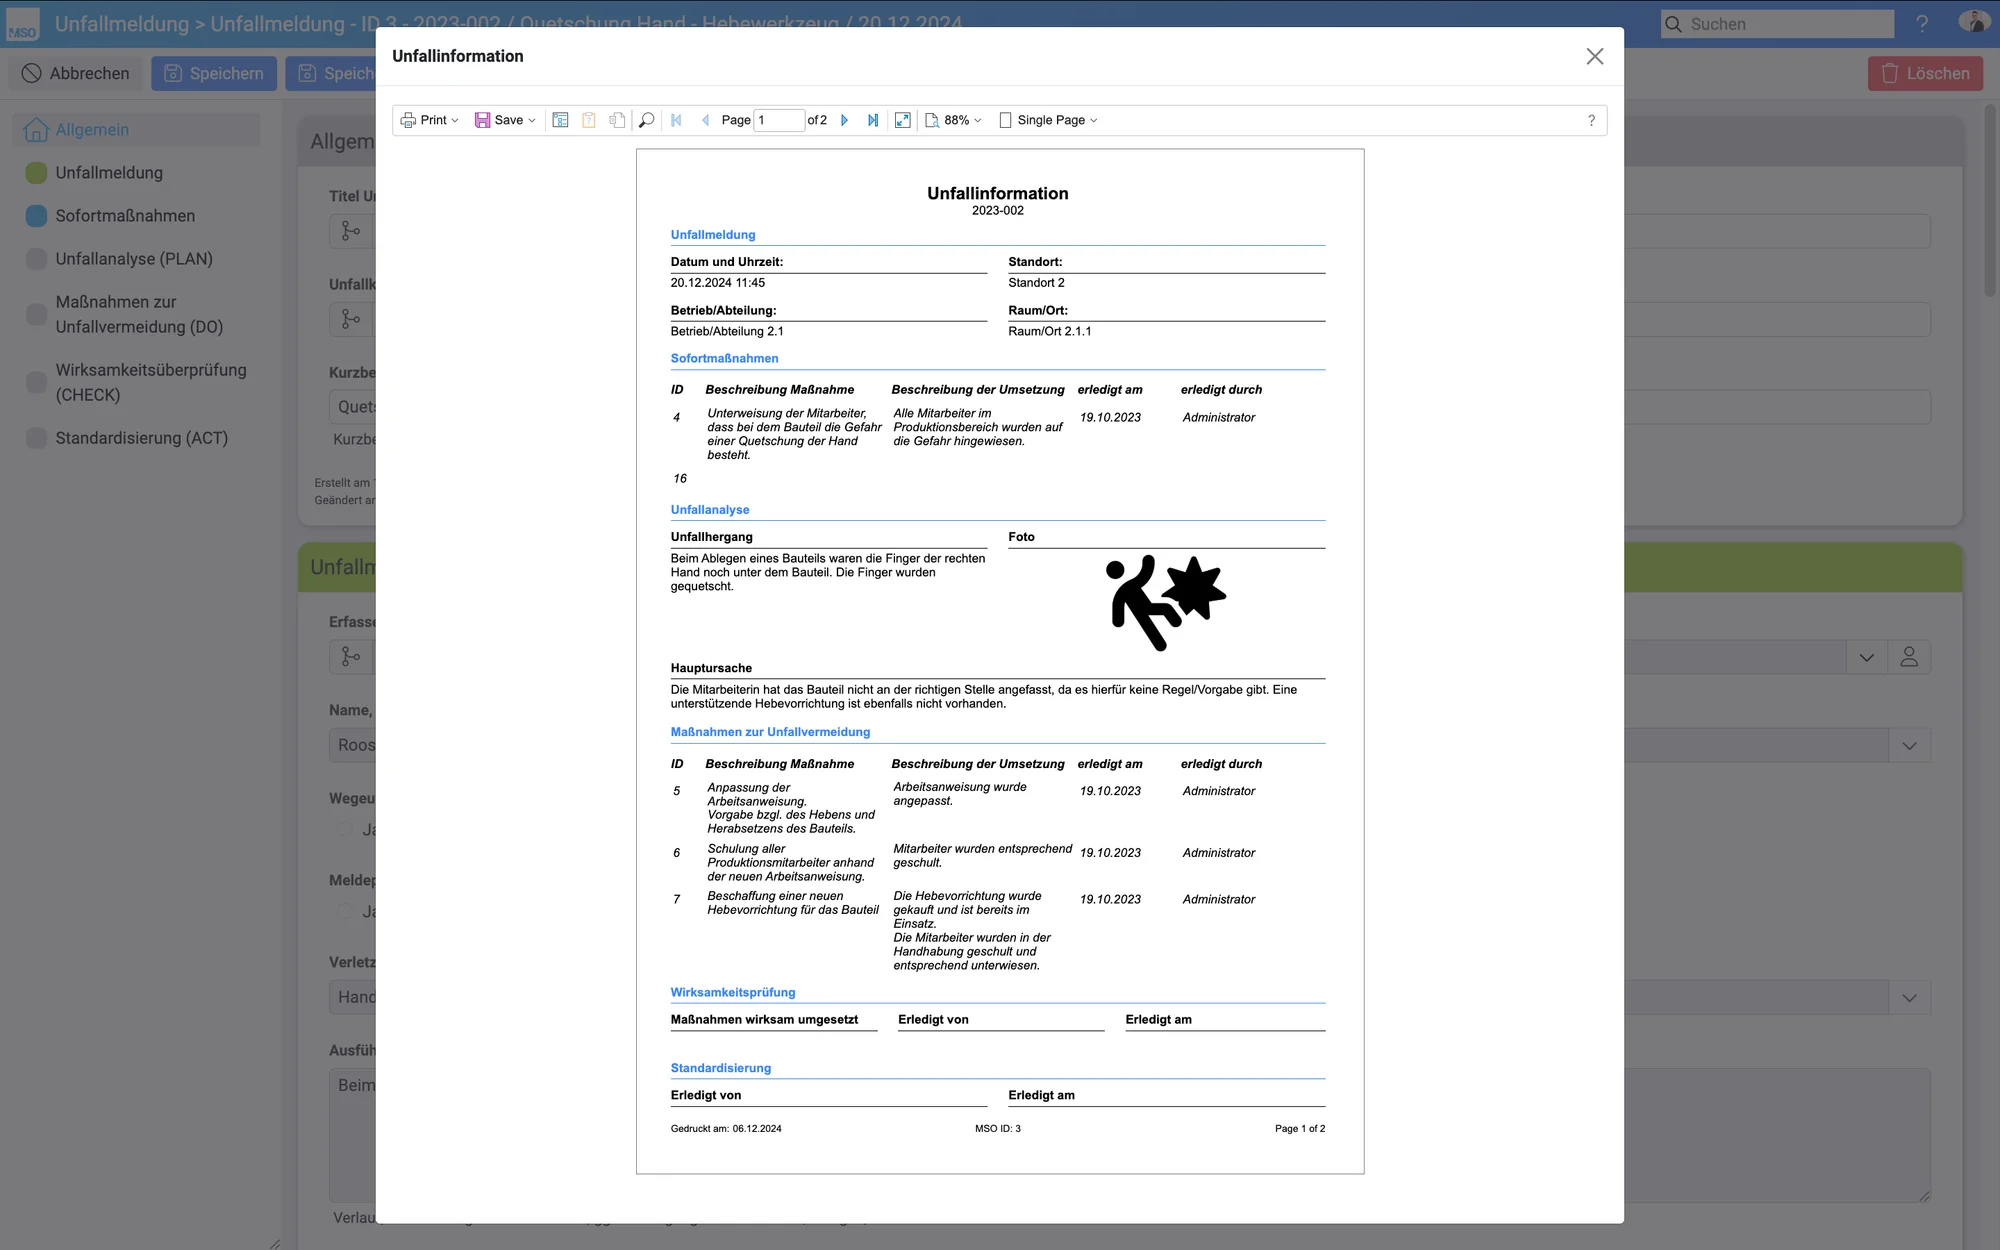The image size is (2000, 1250).
Task: Go to previous report page
Action: pyautogui.click(x=705, y=120)
